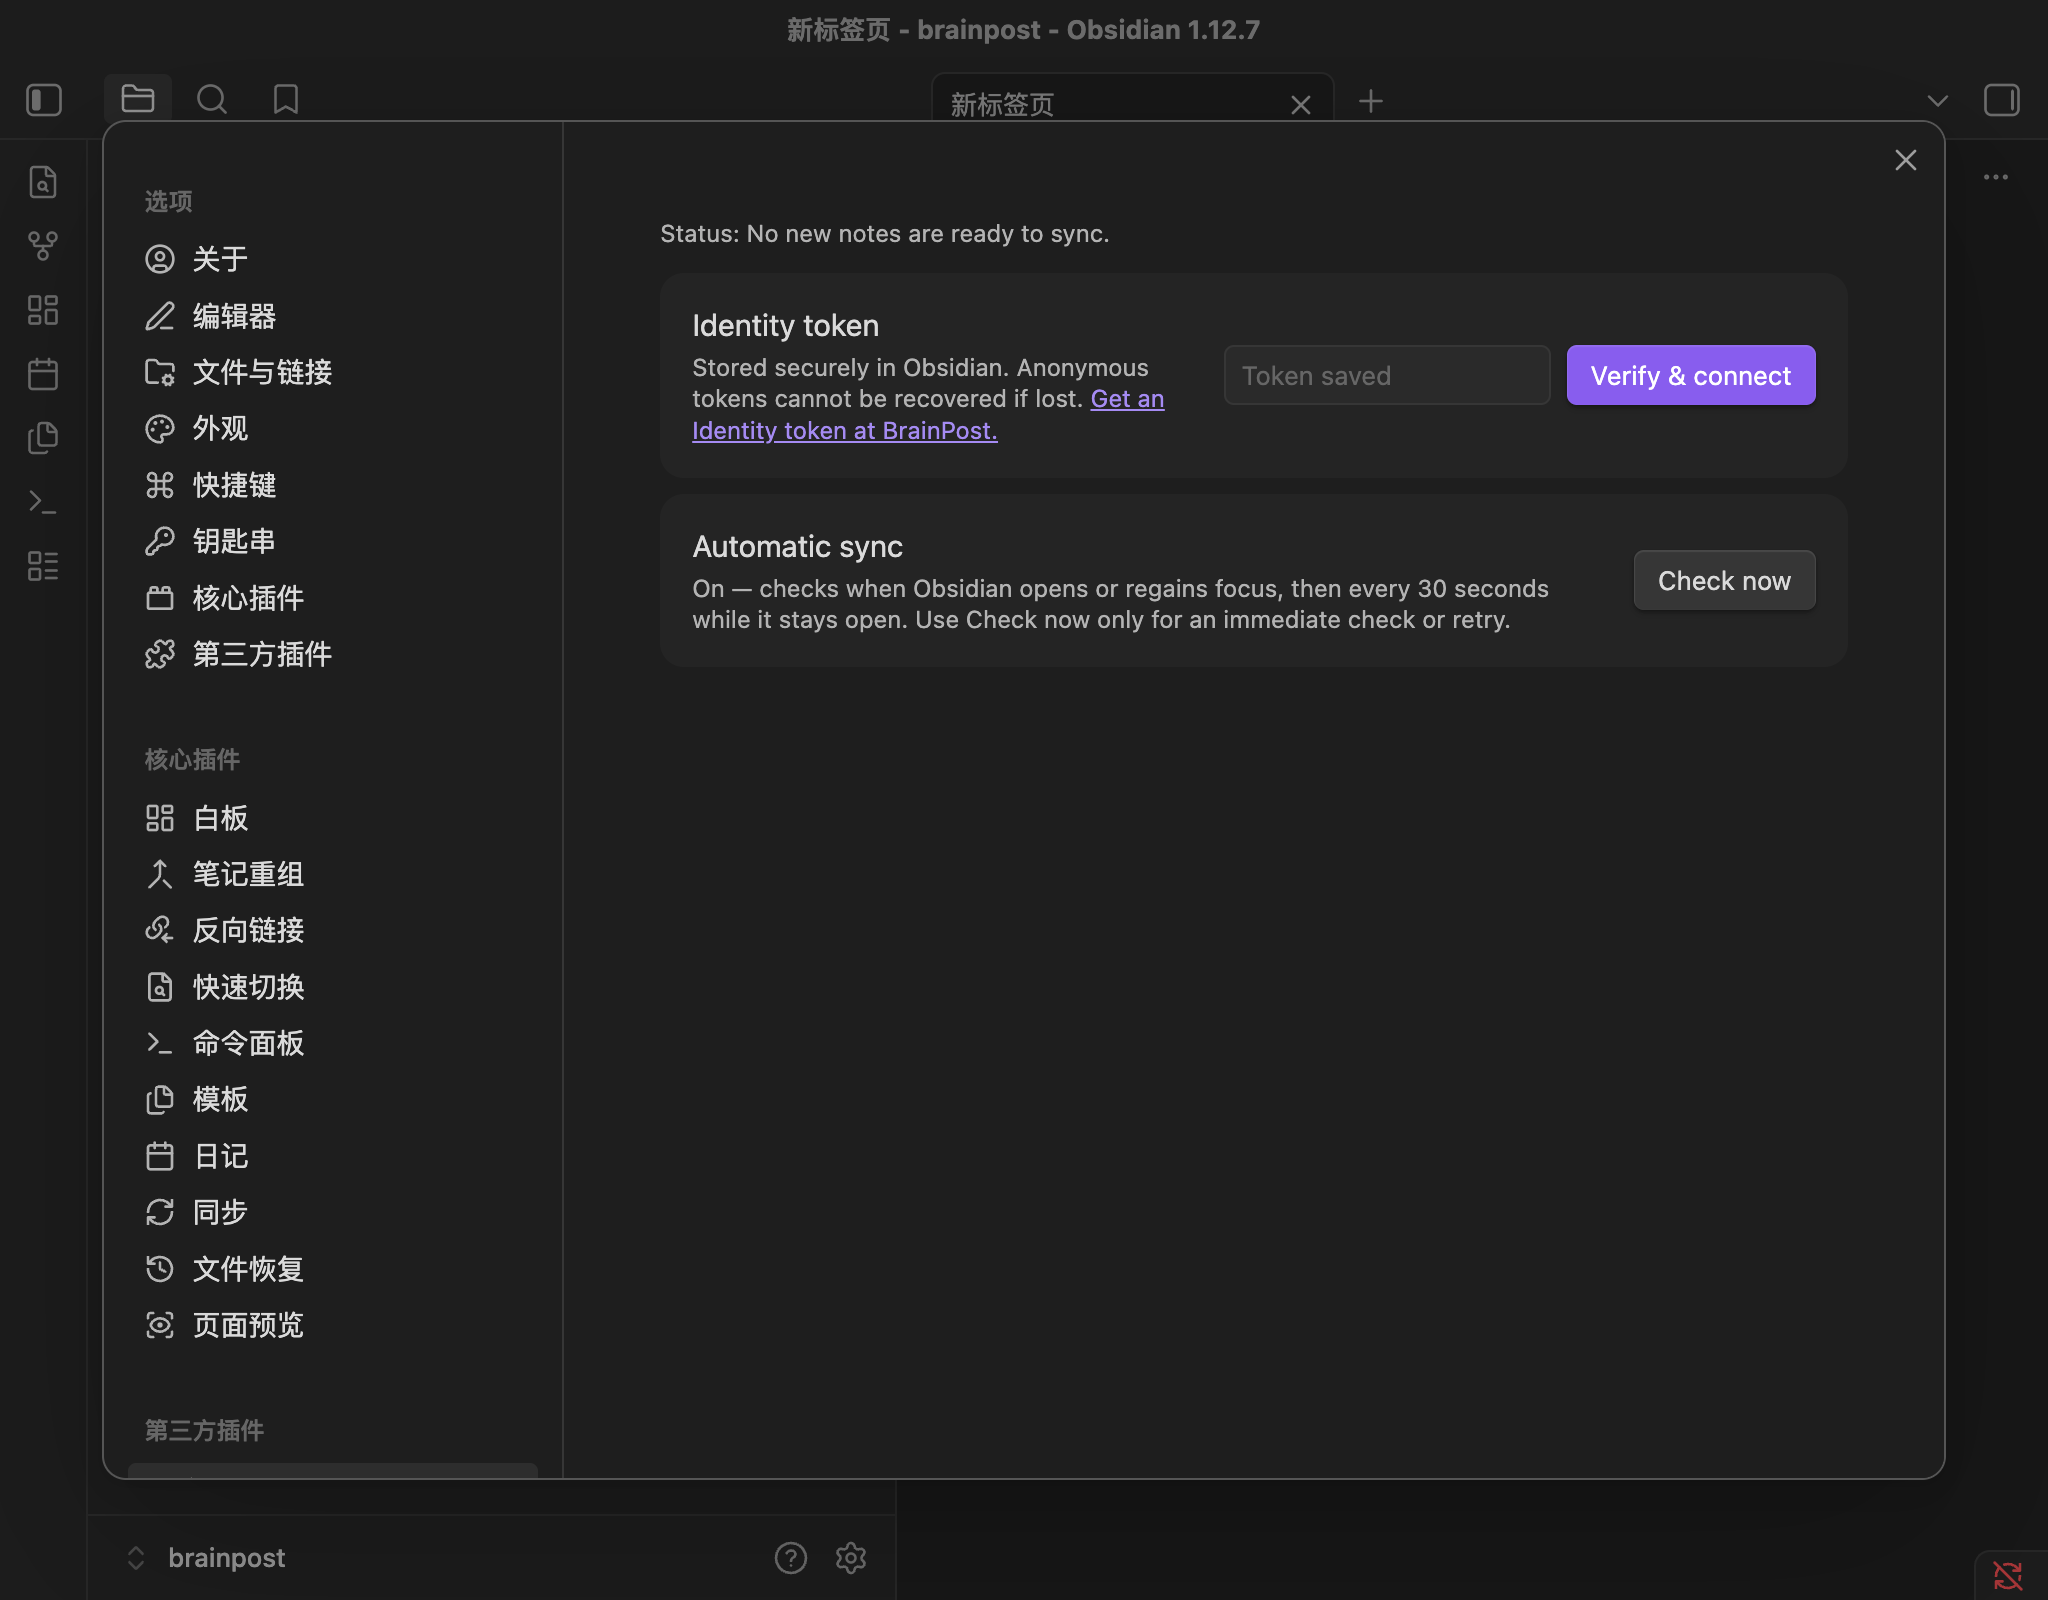The height and width of the screenshot is (1600, 2048).
Task: Open help via question mark icon
Action: [x=791, y=1558]
